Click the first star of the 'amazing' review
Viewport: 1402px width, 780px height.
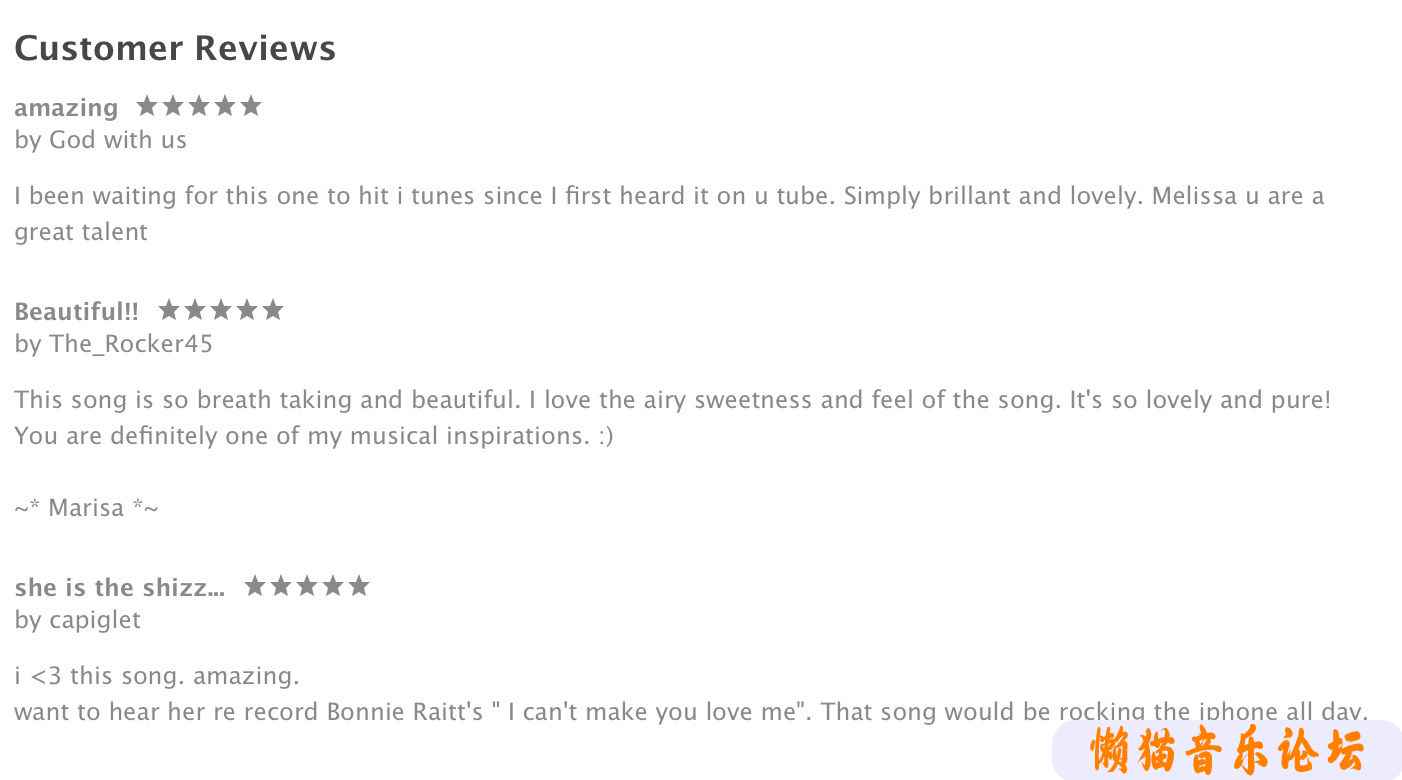point(147,106)
